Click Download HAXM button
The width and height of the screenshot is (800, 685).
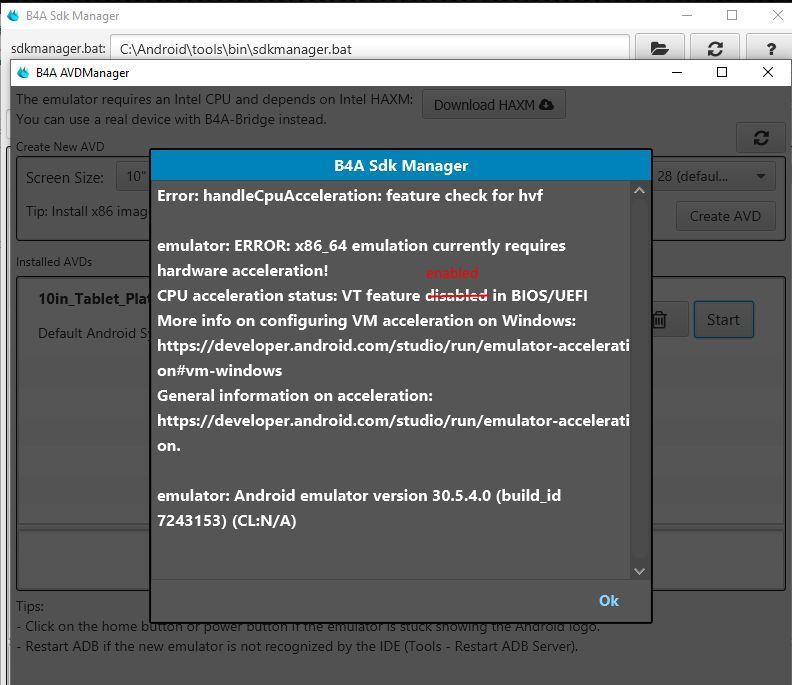[x=493, y=105]
